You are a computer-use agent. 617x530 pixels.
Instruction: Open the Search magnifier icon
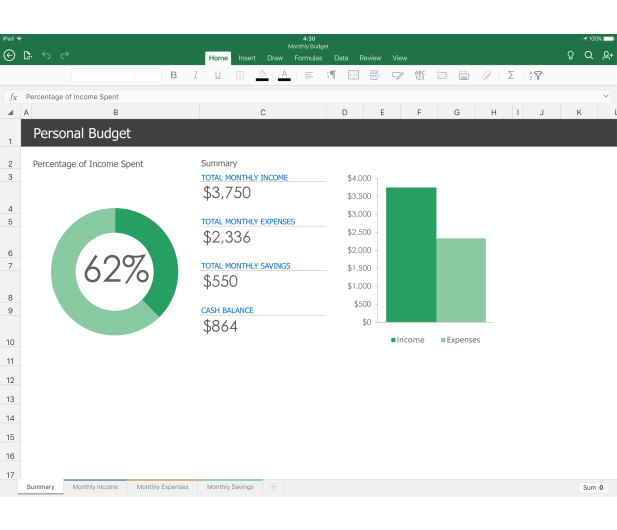589,55
